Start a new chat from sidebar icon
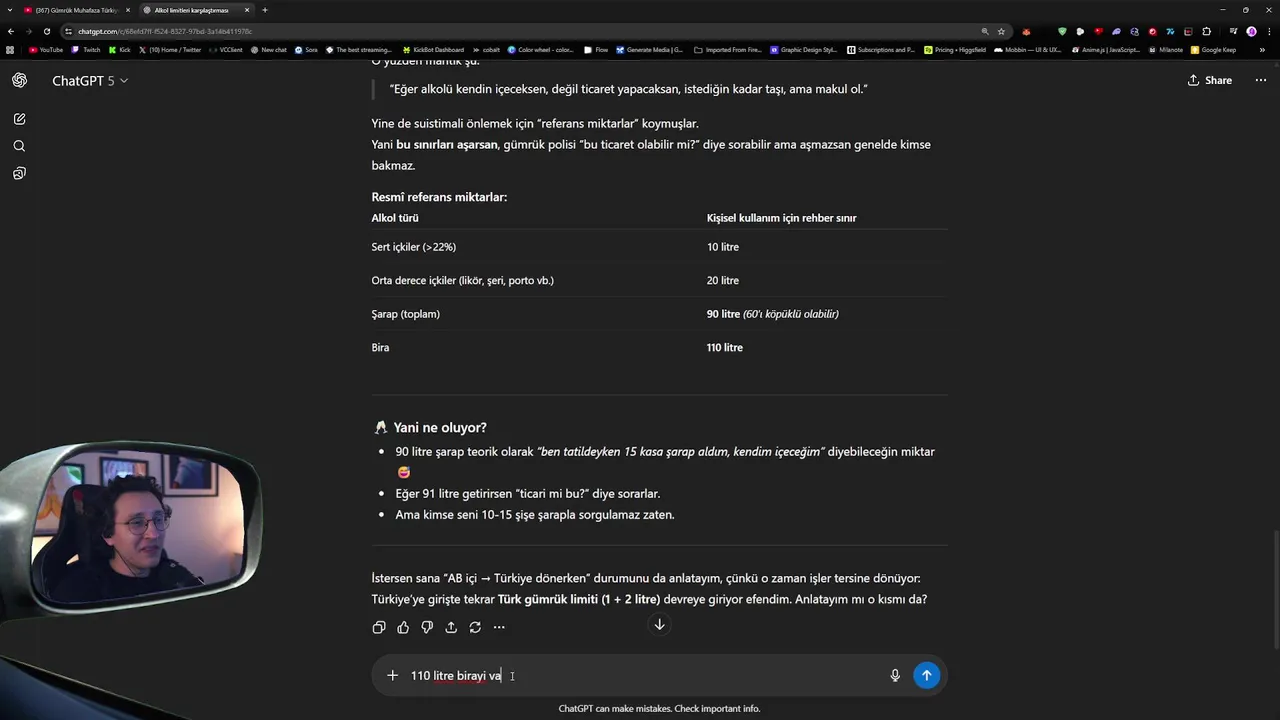1280x720 pixels. 20,119
